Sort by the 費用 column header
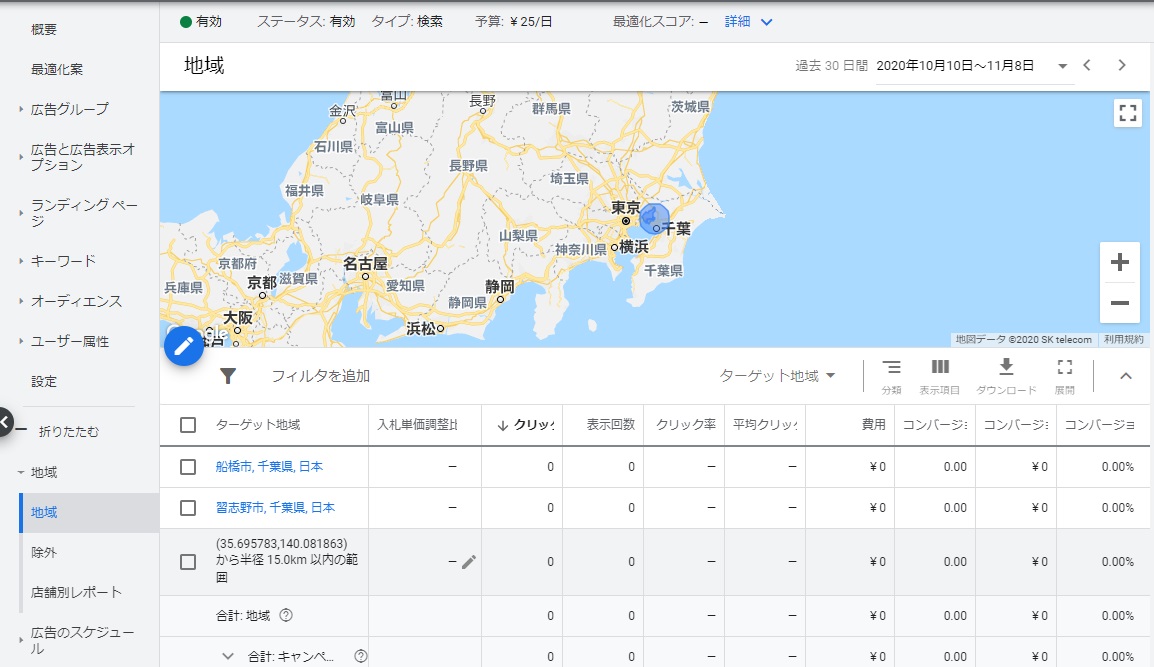The width and height of the screenshot is (1154, 667). (874, 425)
